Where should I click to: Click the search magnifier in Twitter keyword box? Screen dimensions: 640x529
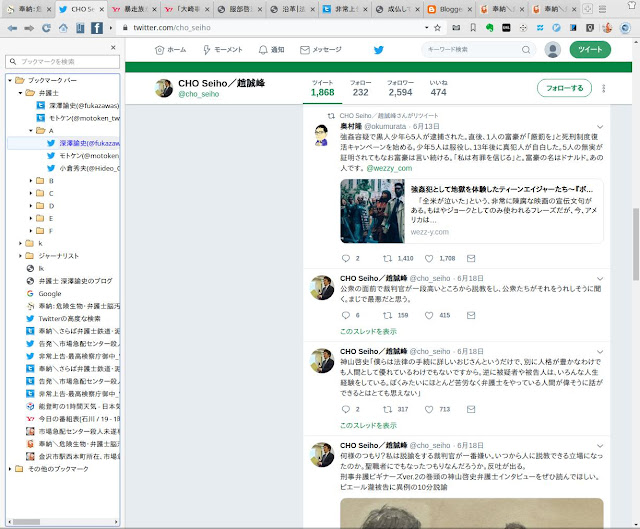point(526,50)
